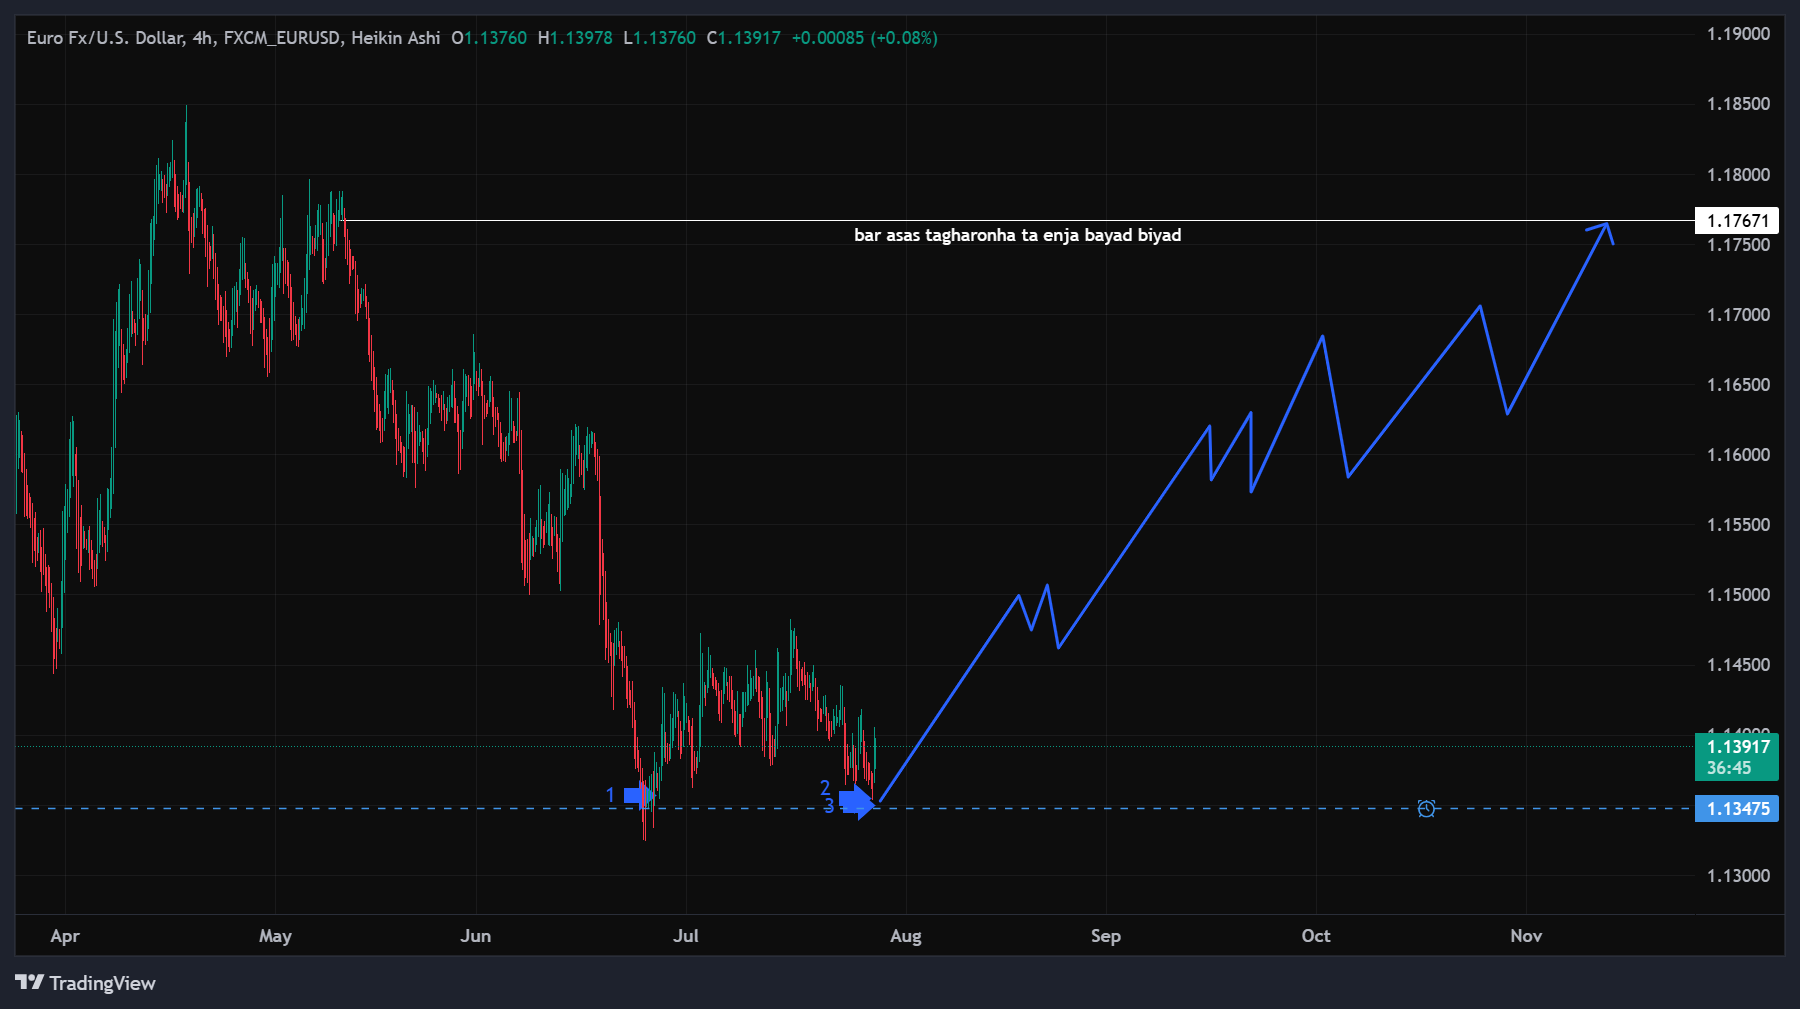Click the change value +0.00085 (+0.08%)
The image size is (1800, 1009).
(x=864, y=38)
